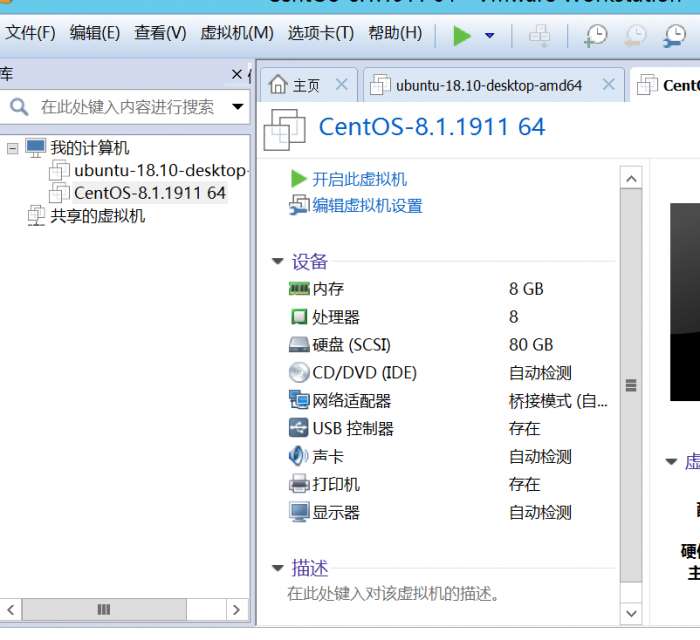The width and height of the screenshot is (700, 640).
Task: Click the library horizontal scrollbar thumb
Action: pyautogui.click(x=104, y=610)
